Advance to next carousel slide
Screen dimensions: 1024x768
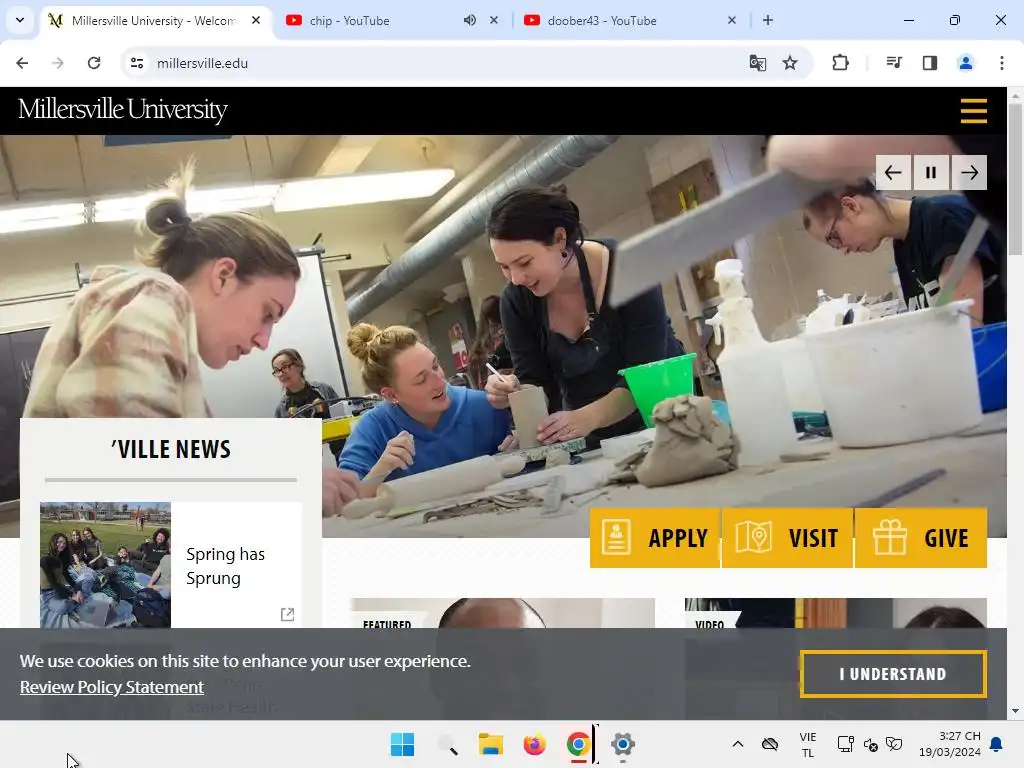click(x=969, y=172)
